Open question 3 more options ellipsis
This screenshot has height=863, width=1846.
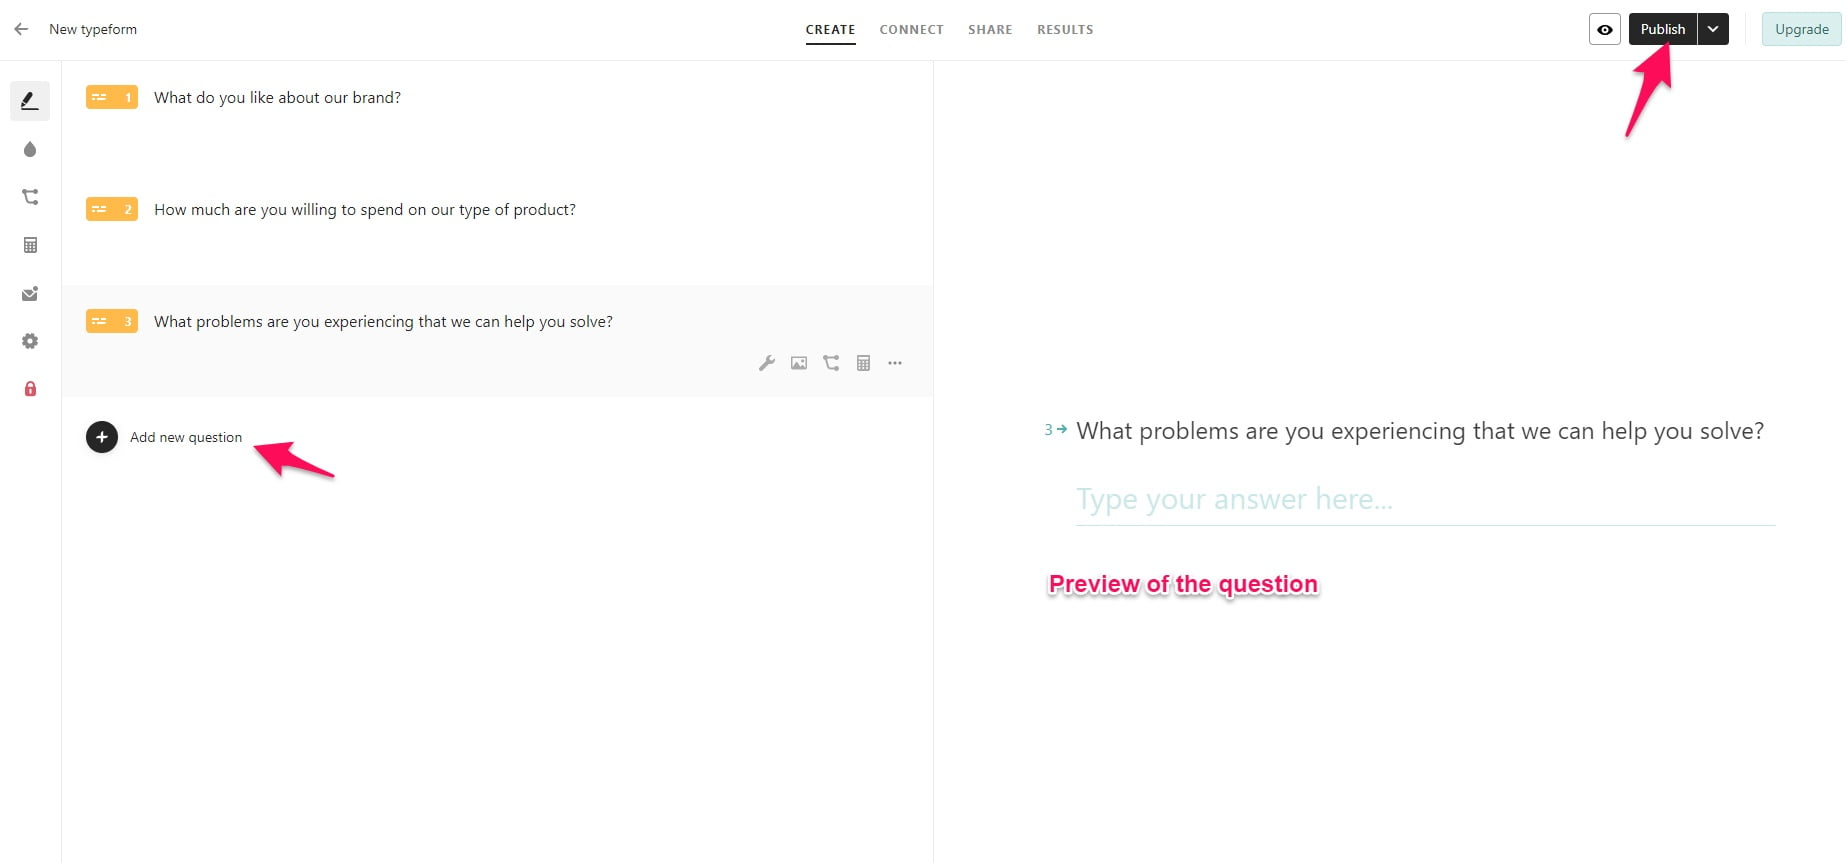[895, 363]
